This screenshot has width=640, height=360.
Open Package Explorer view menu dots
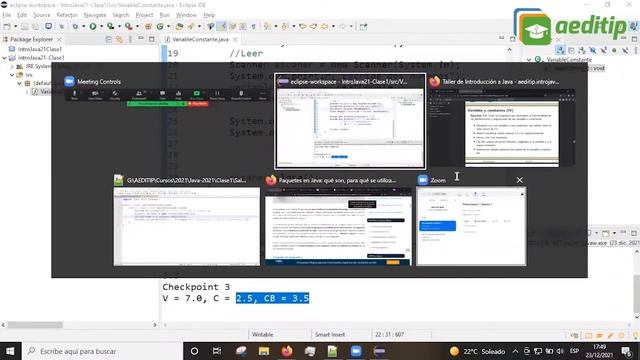pyautogui.click(x=130, y=39)
